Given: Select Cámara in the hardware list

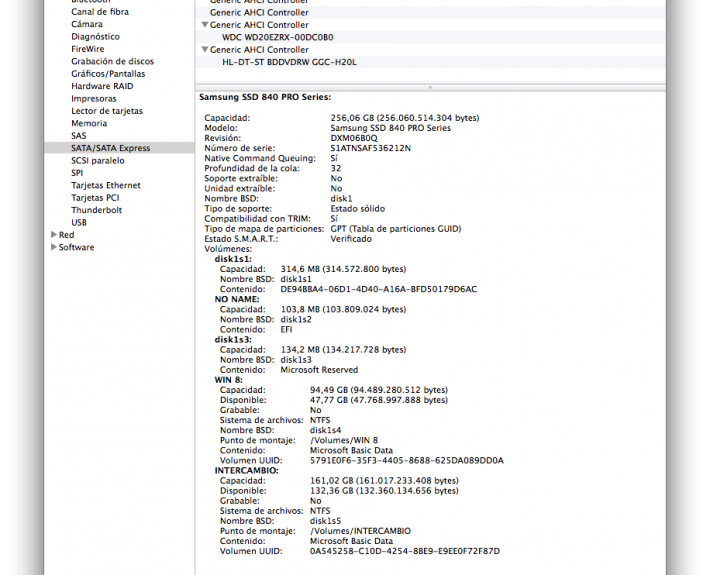Looking at the screenshot, I should click(86, 24).
